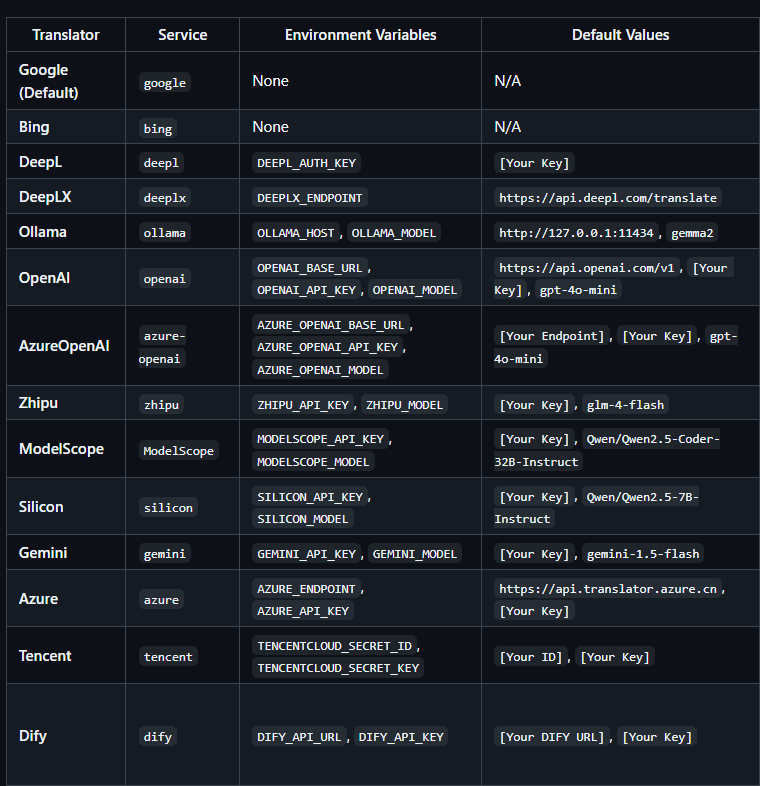
Task: Click the 'gemma2' default model value
Action: (x=695, y=233)
